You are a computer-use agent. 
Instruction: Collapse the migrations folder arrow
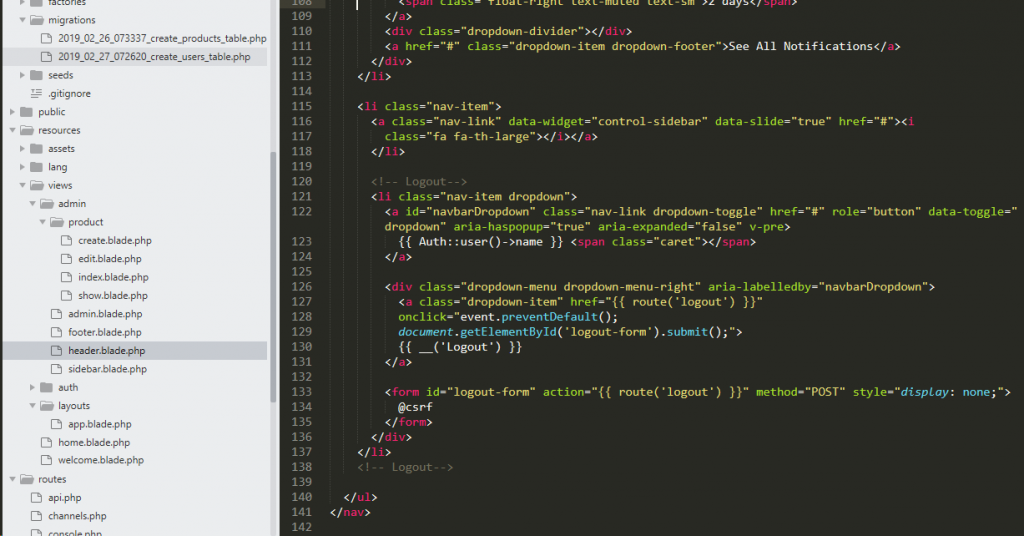pos(22,20)
